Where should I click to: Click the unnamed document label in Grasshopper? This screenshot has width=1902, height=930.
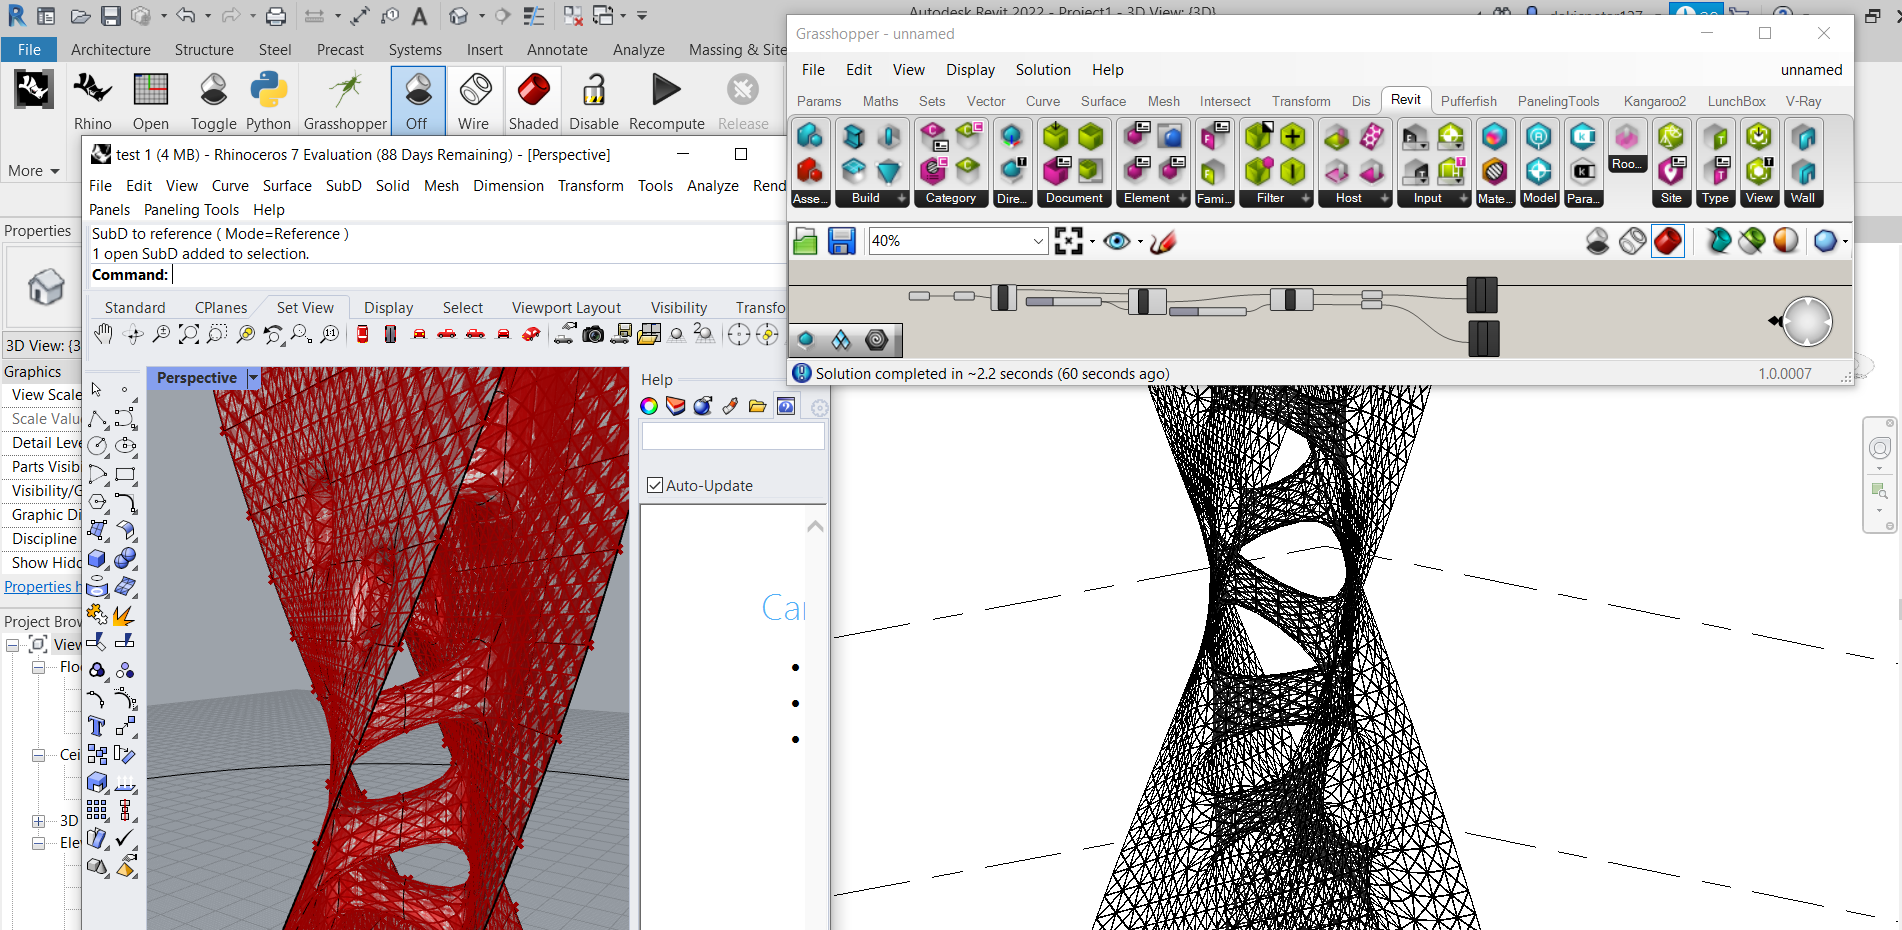pos(1811,70)
